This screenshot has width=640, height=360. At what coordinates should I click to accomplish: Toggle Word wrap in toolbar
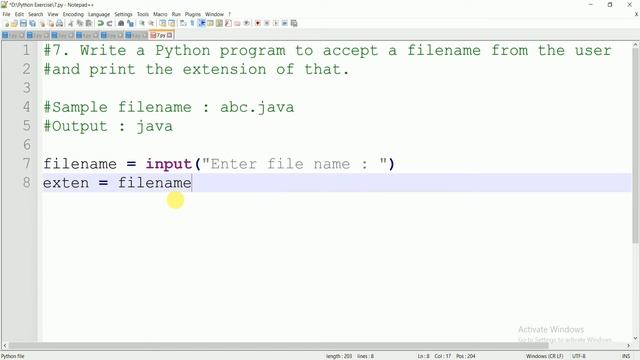183,23
